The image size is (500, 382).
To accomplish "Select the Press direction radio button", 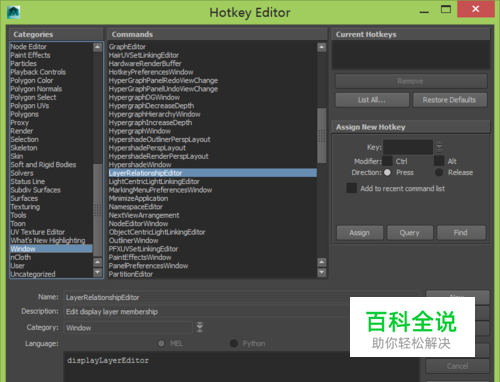I will coord(387,172).
